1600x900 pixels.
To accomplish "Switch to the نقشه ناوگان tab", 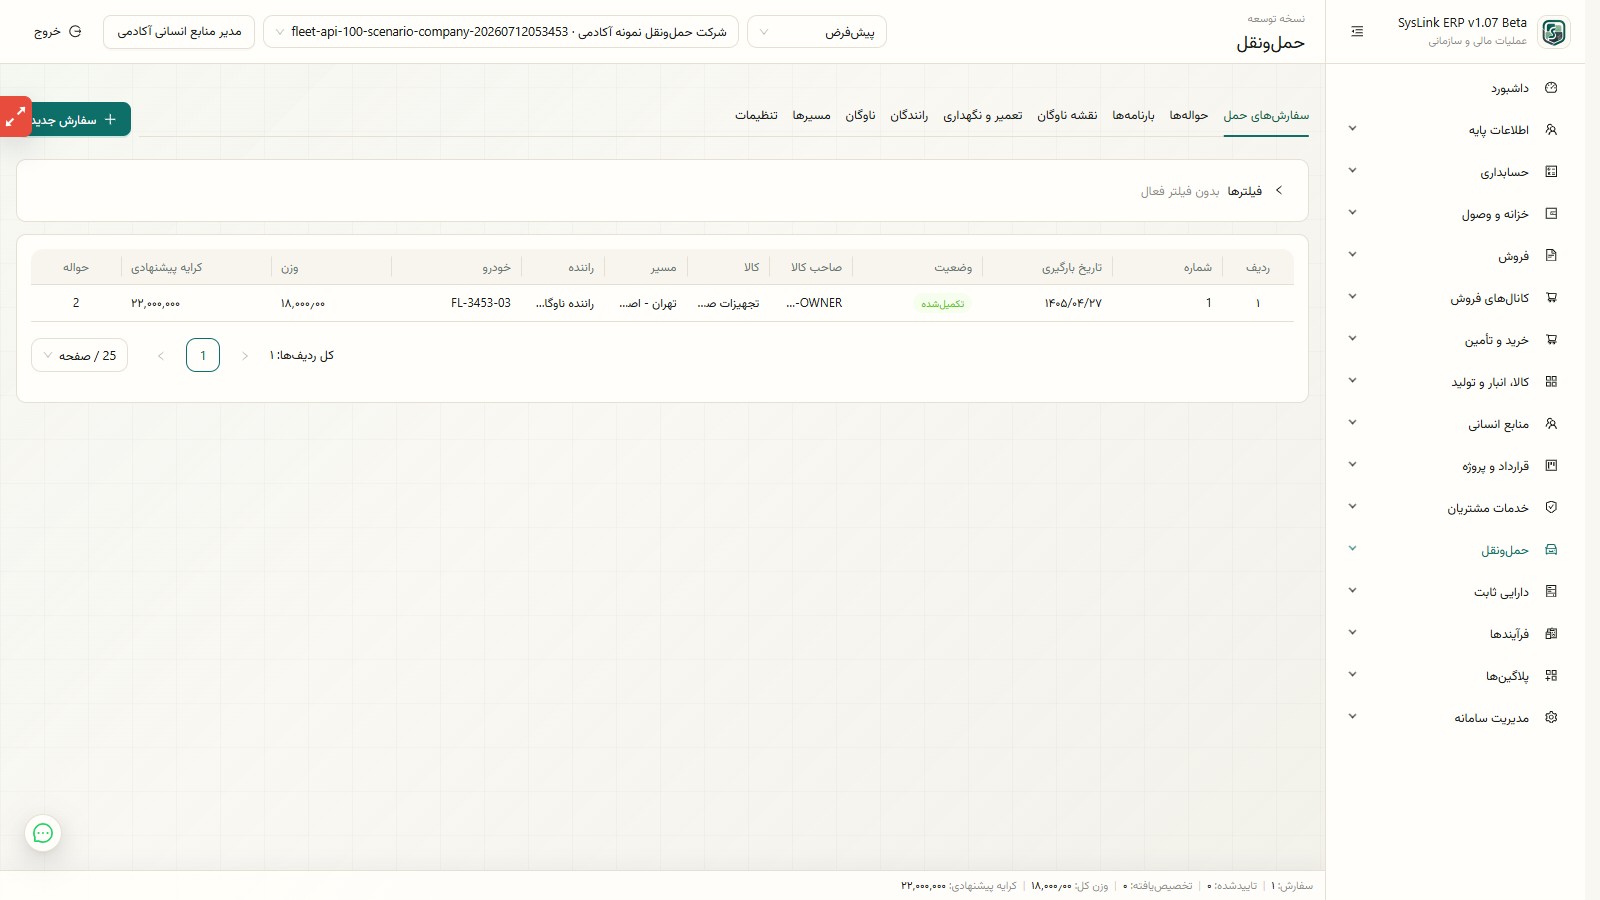I will coord(1067,116).
